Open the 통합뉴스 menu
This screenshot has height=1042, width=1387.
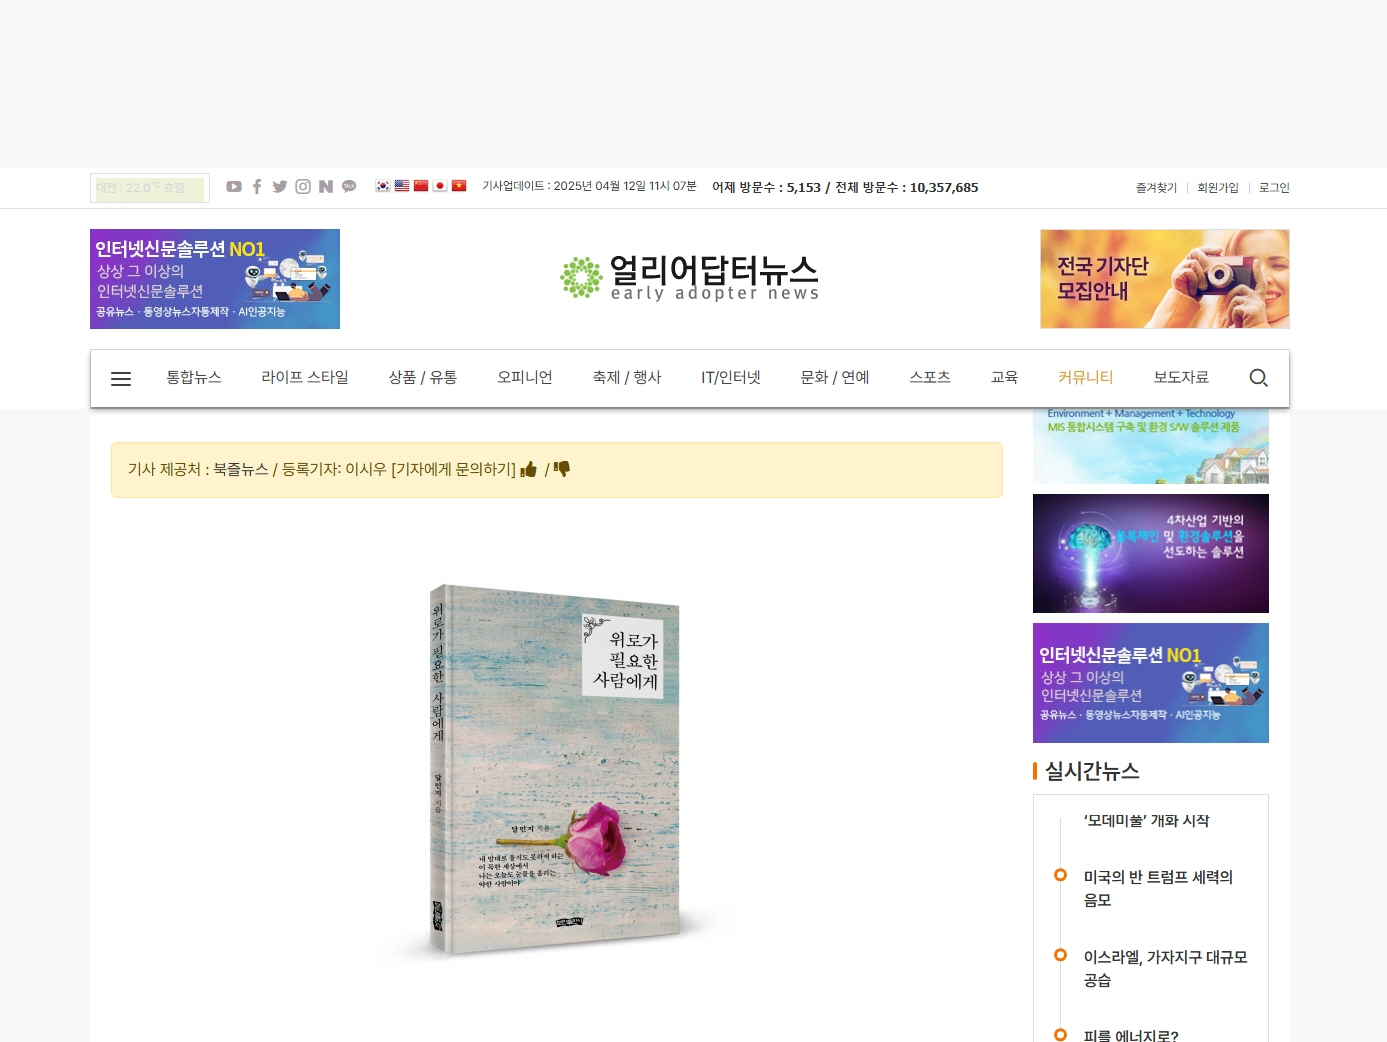194,378
